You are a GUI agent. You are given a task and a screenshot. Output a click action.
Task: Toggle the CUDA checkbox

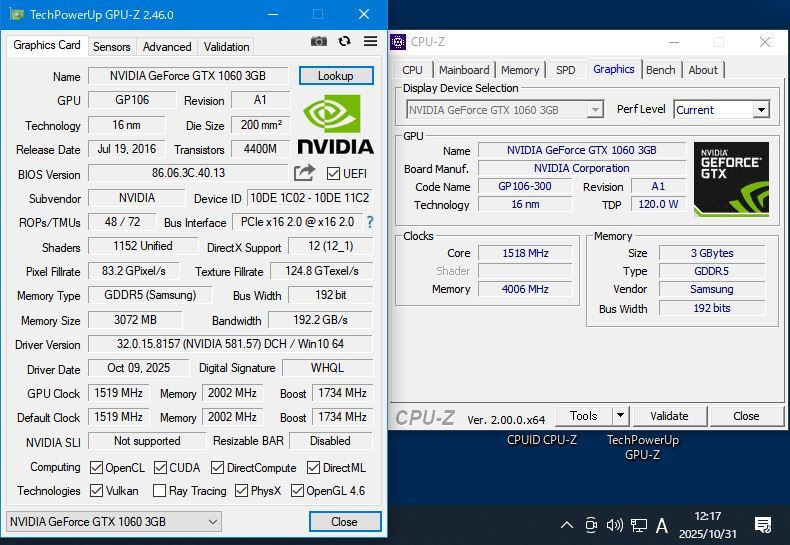coord(160,467)
